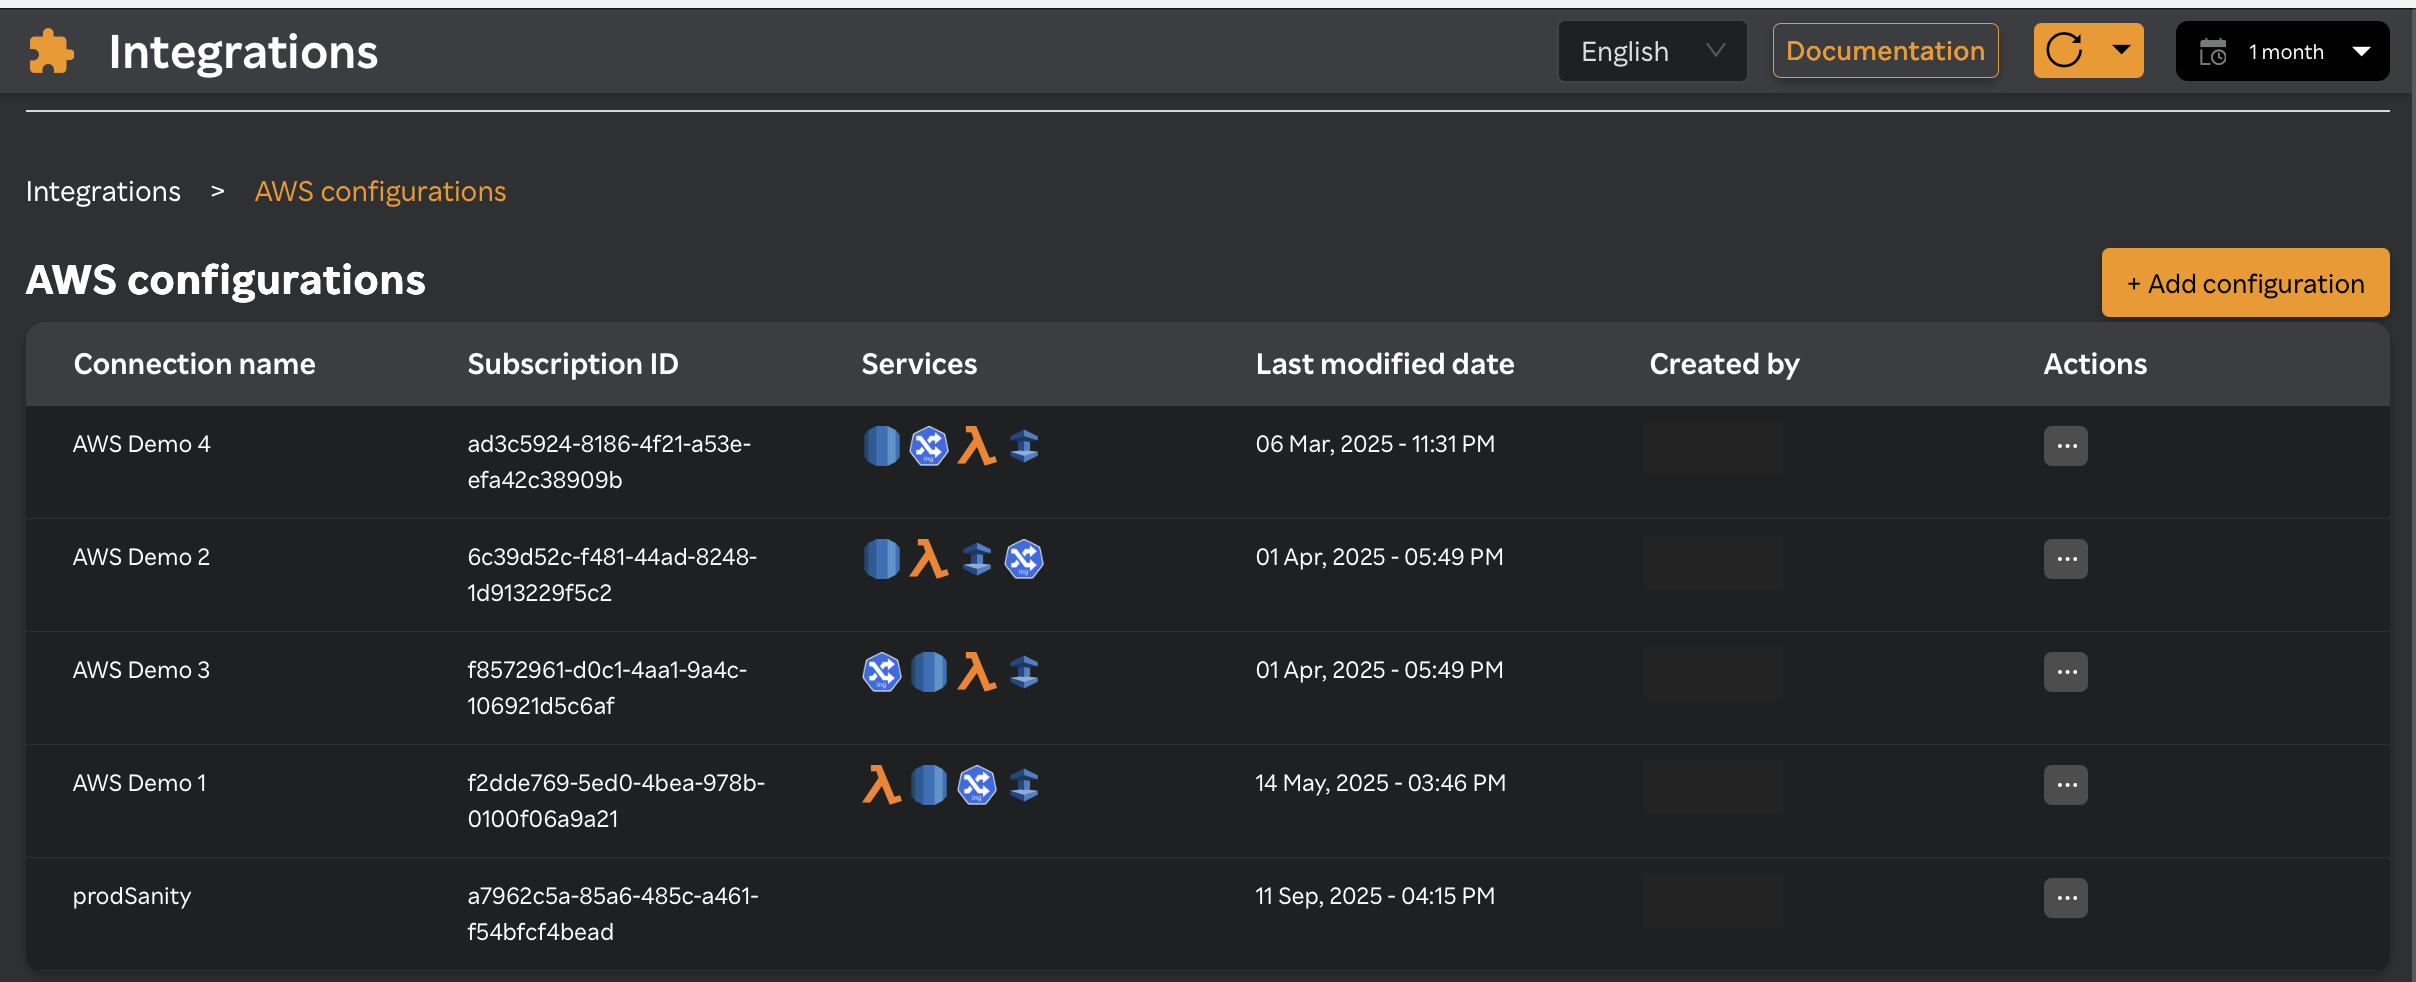
Task: Click the AWS Demo 2 last modified date
Action: coord(1379,557)
